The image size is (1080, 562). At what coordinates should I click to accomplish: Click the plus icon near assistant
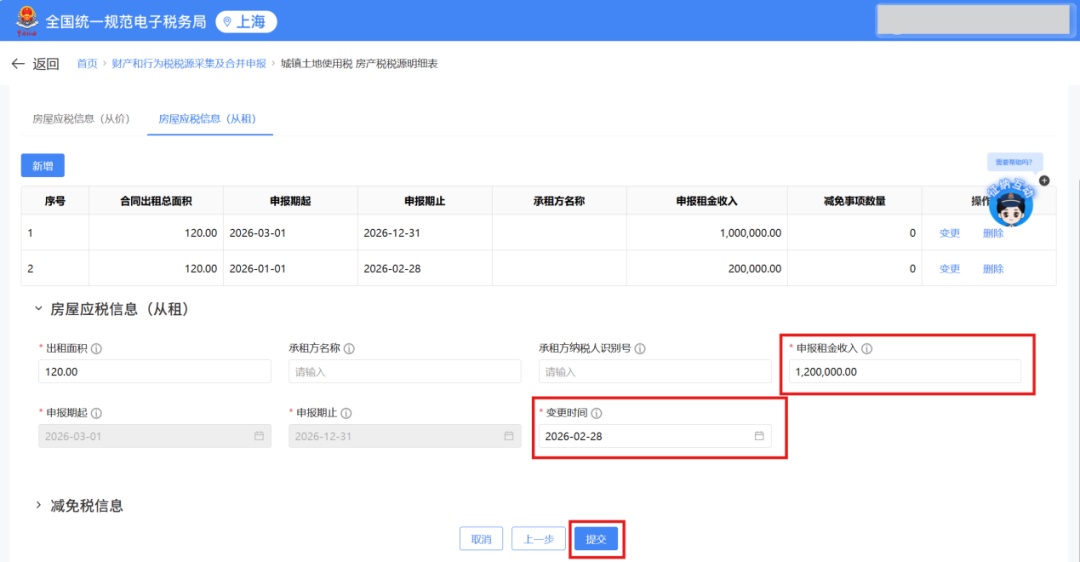click(1044, 181)
